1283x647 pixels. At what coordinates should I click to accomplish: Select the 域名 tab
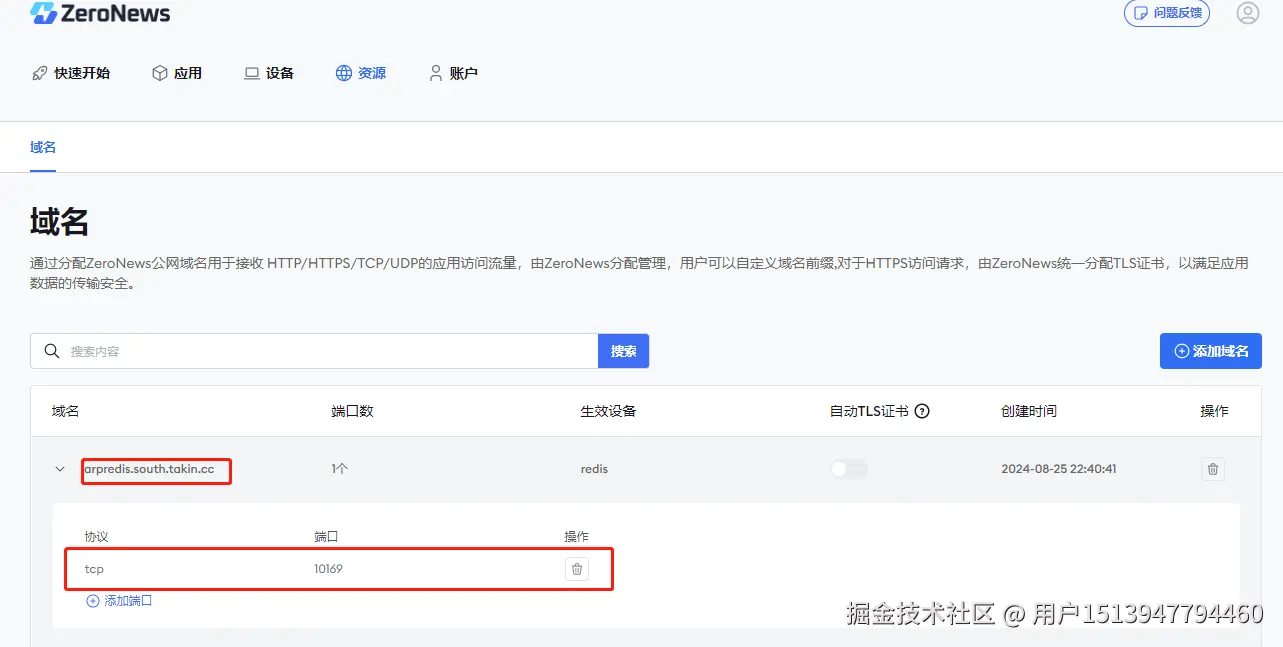coord(43,147)
